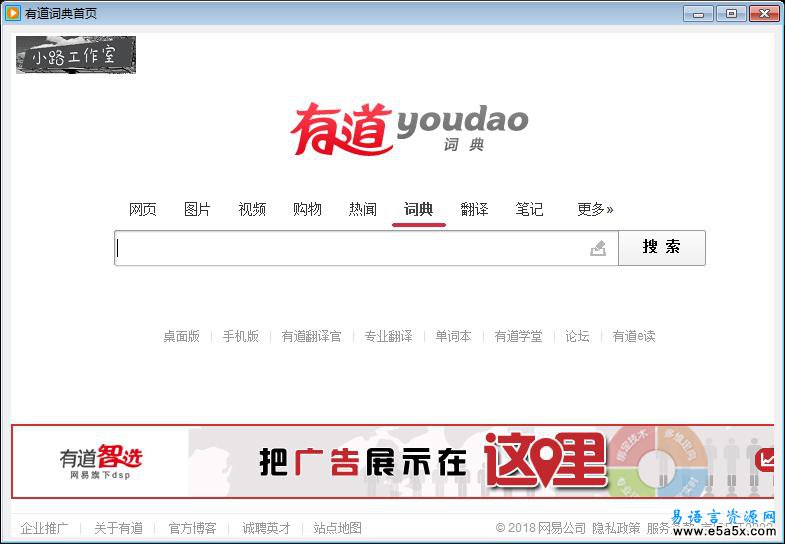Click the 关于有道 footer link
The width and height of the screenshot is (785, 544).
[119, 528]
